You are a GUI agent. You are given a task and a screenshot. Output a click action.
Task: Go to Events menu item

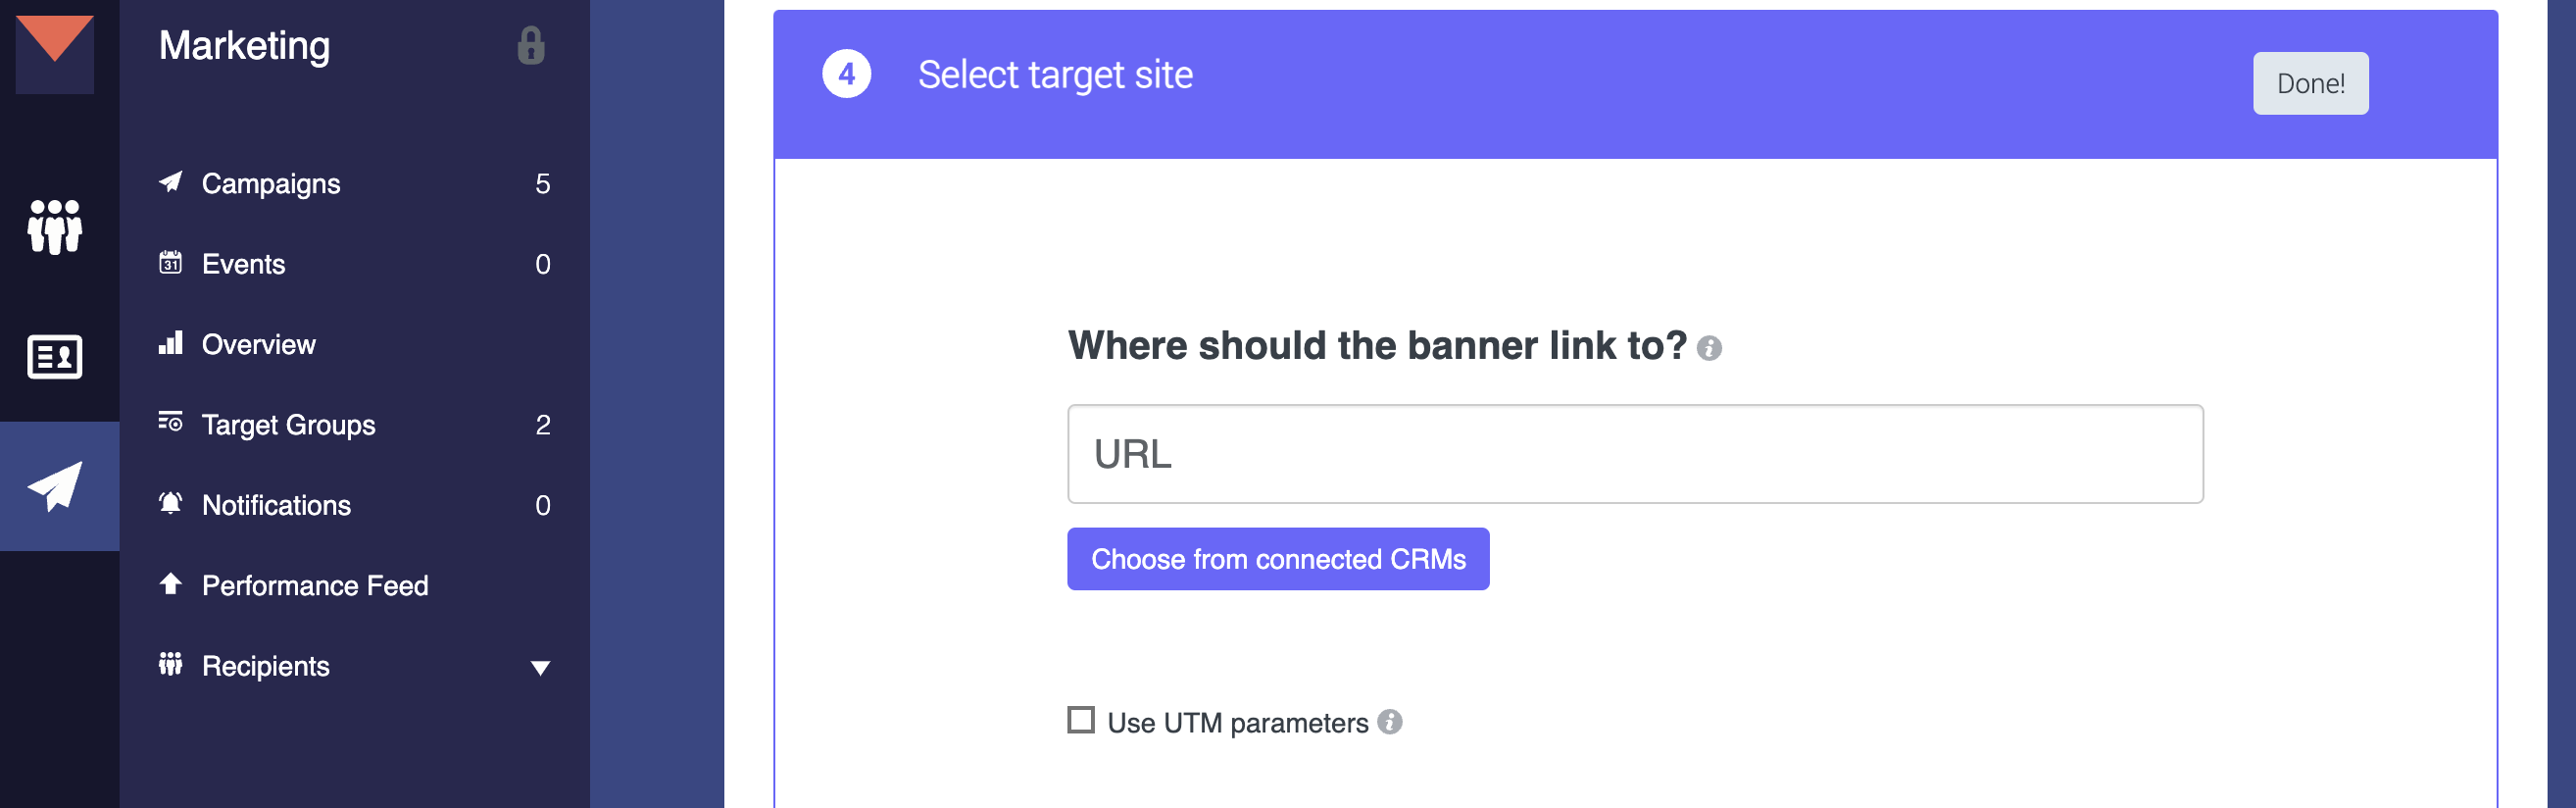pos(243,264)
